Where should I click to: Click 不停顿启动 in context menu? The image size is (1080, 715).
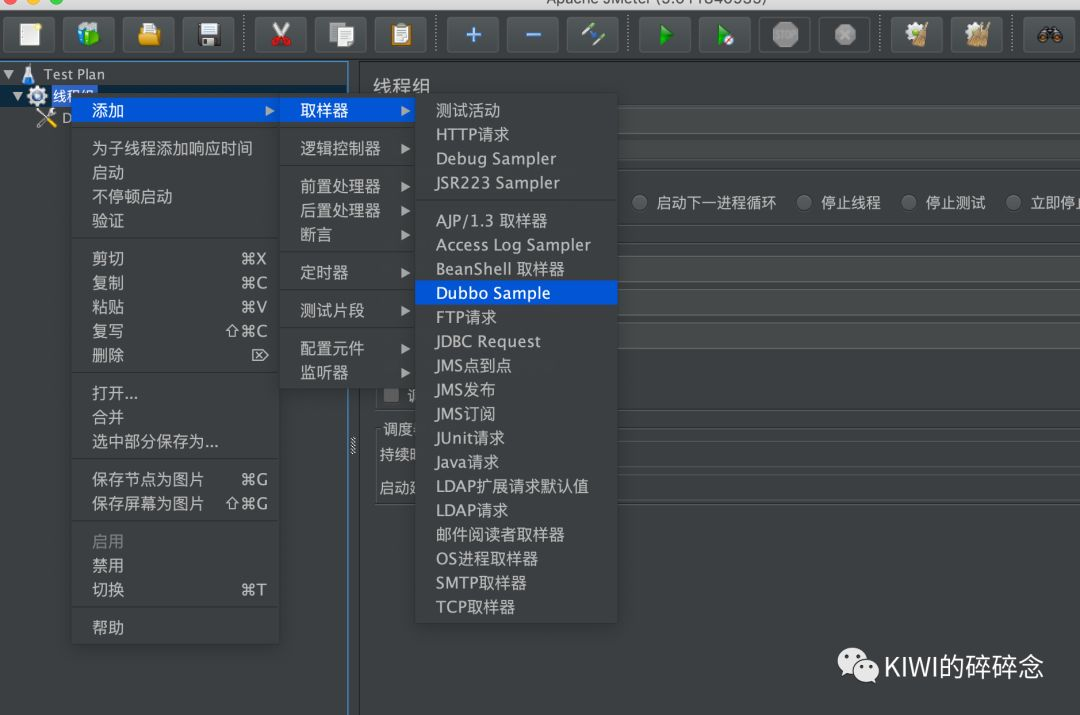point(176,196)
